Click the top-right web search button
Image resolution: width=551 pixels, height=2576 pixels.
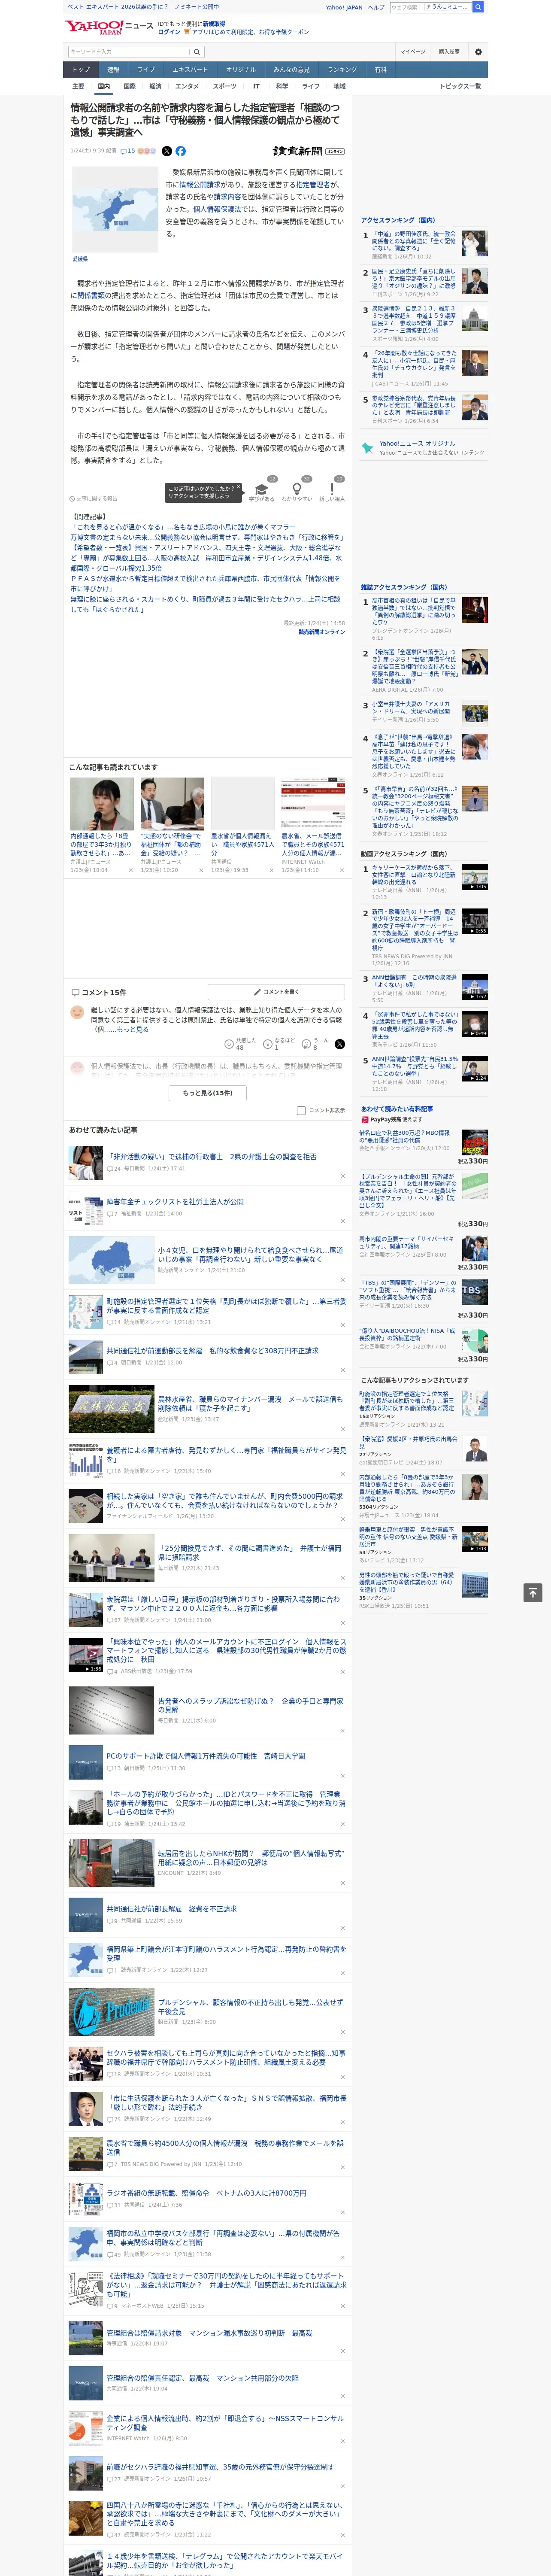coord(478,7)
